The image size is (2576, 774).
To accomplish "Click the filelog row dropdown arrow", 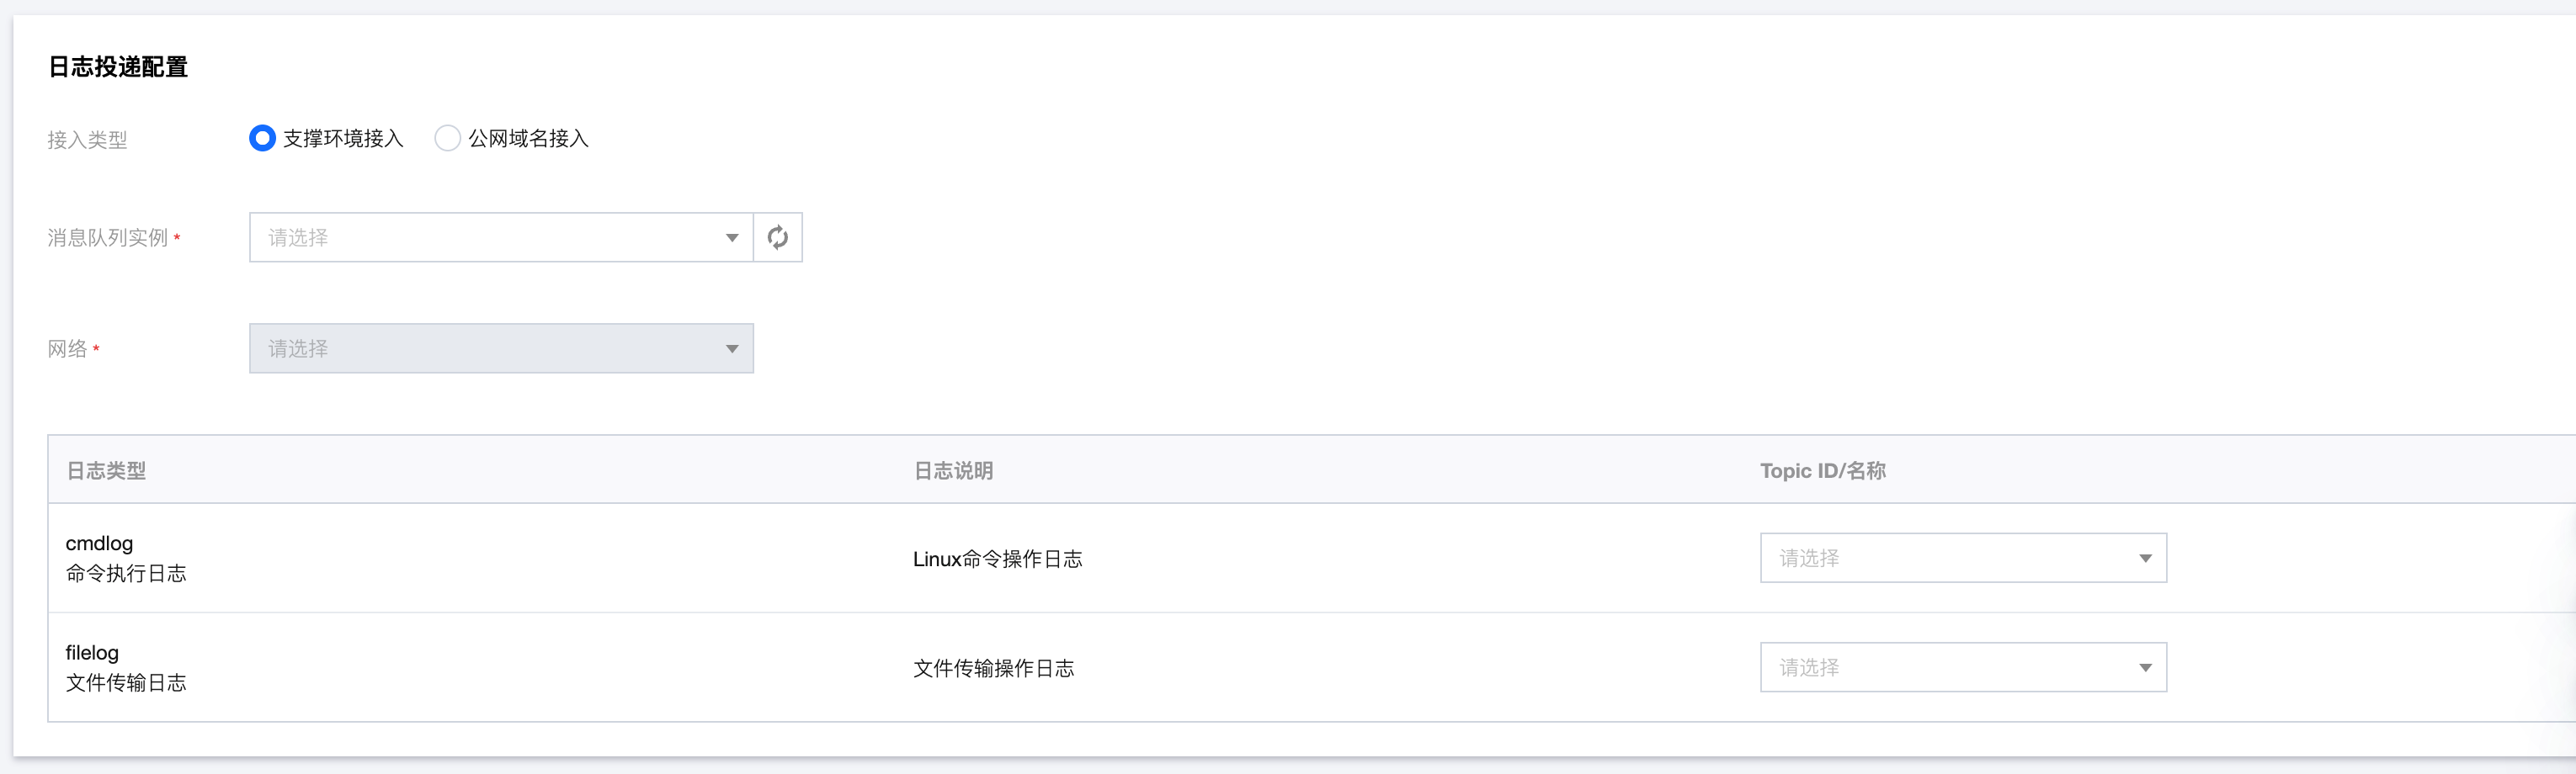I will coord(2145,668).
